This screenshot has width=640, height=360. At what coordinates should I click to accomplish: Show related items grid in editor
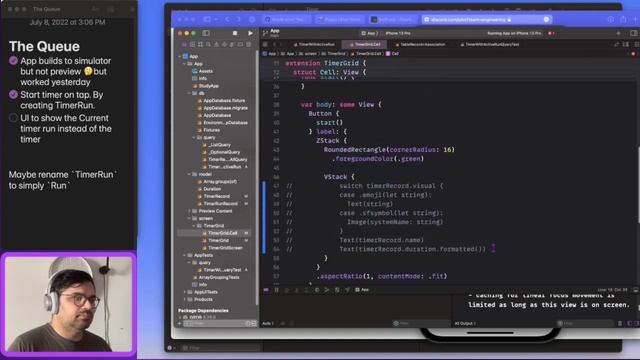tap(265, 44)
